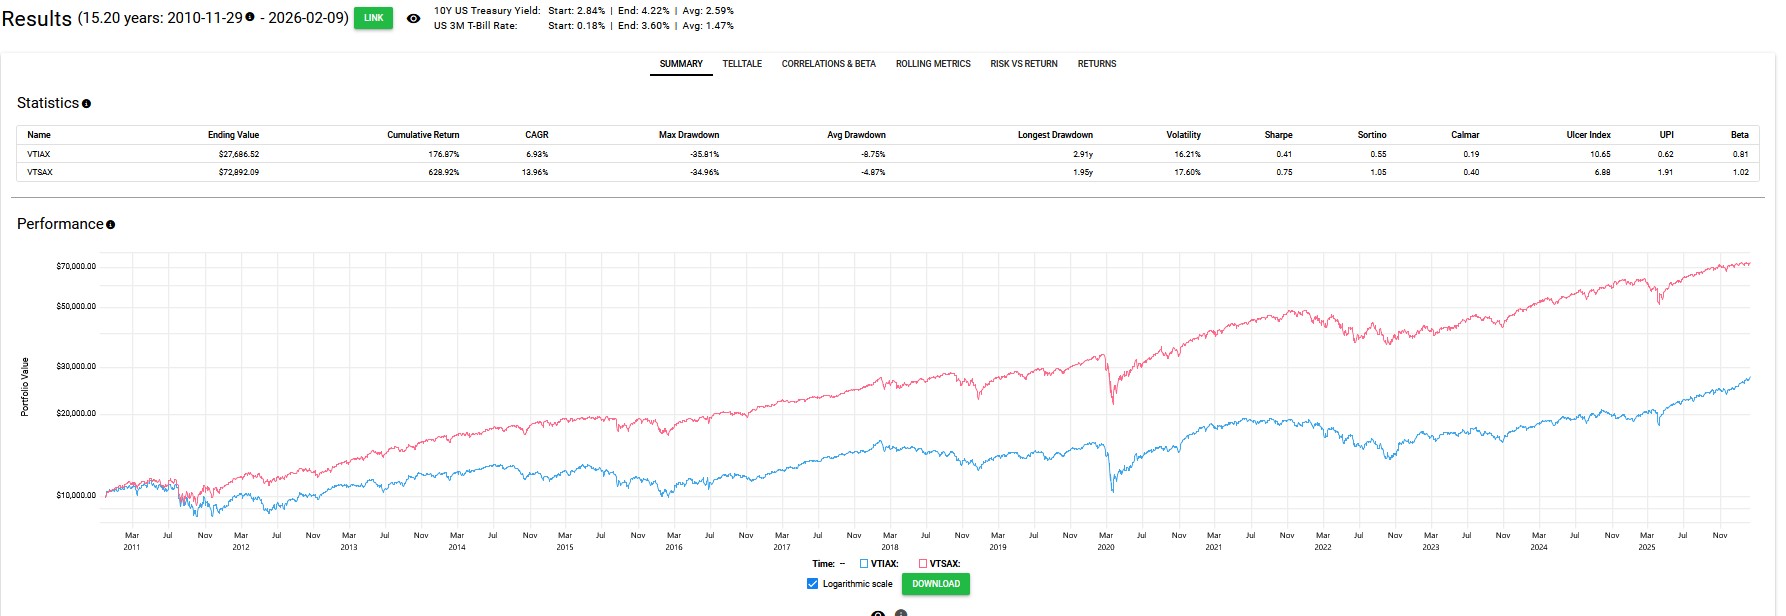Switch to the Returns tab

click(x=1097, y=64)
